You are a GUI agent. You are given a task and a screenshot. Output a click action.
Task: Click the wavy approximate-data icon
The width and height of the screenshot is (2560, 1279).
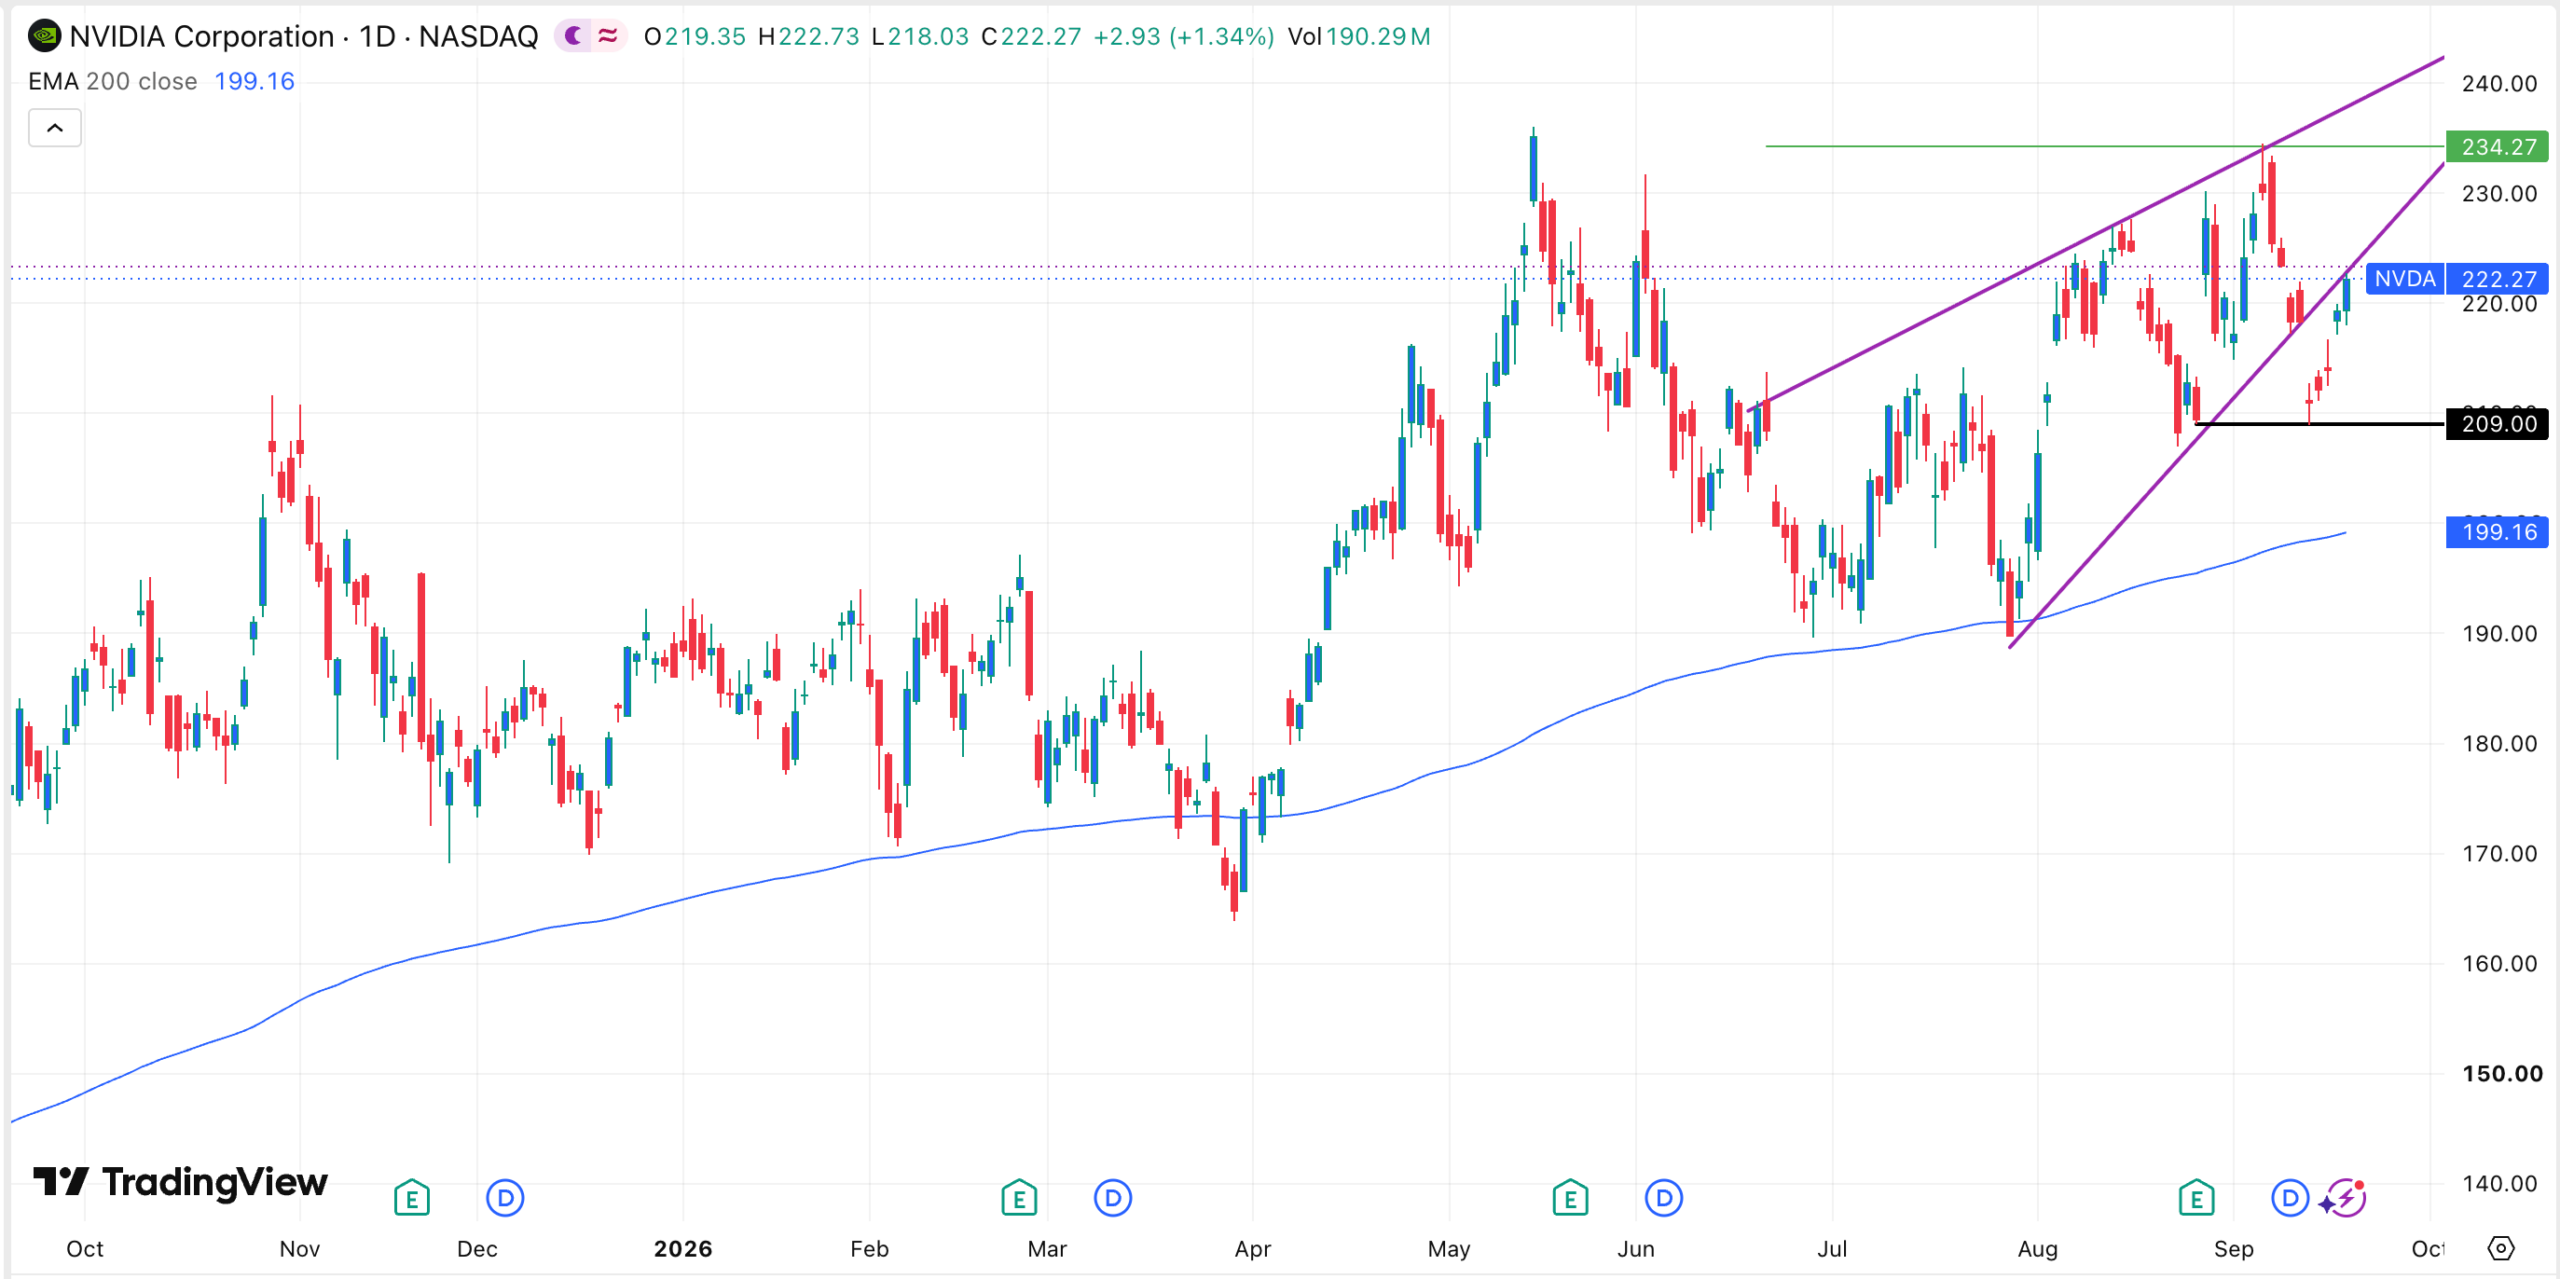click(608, 37)
